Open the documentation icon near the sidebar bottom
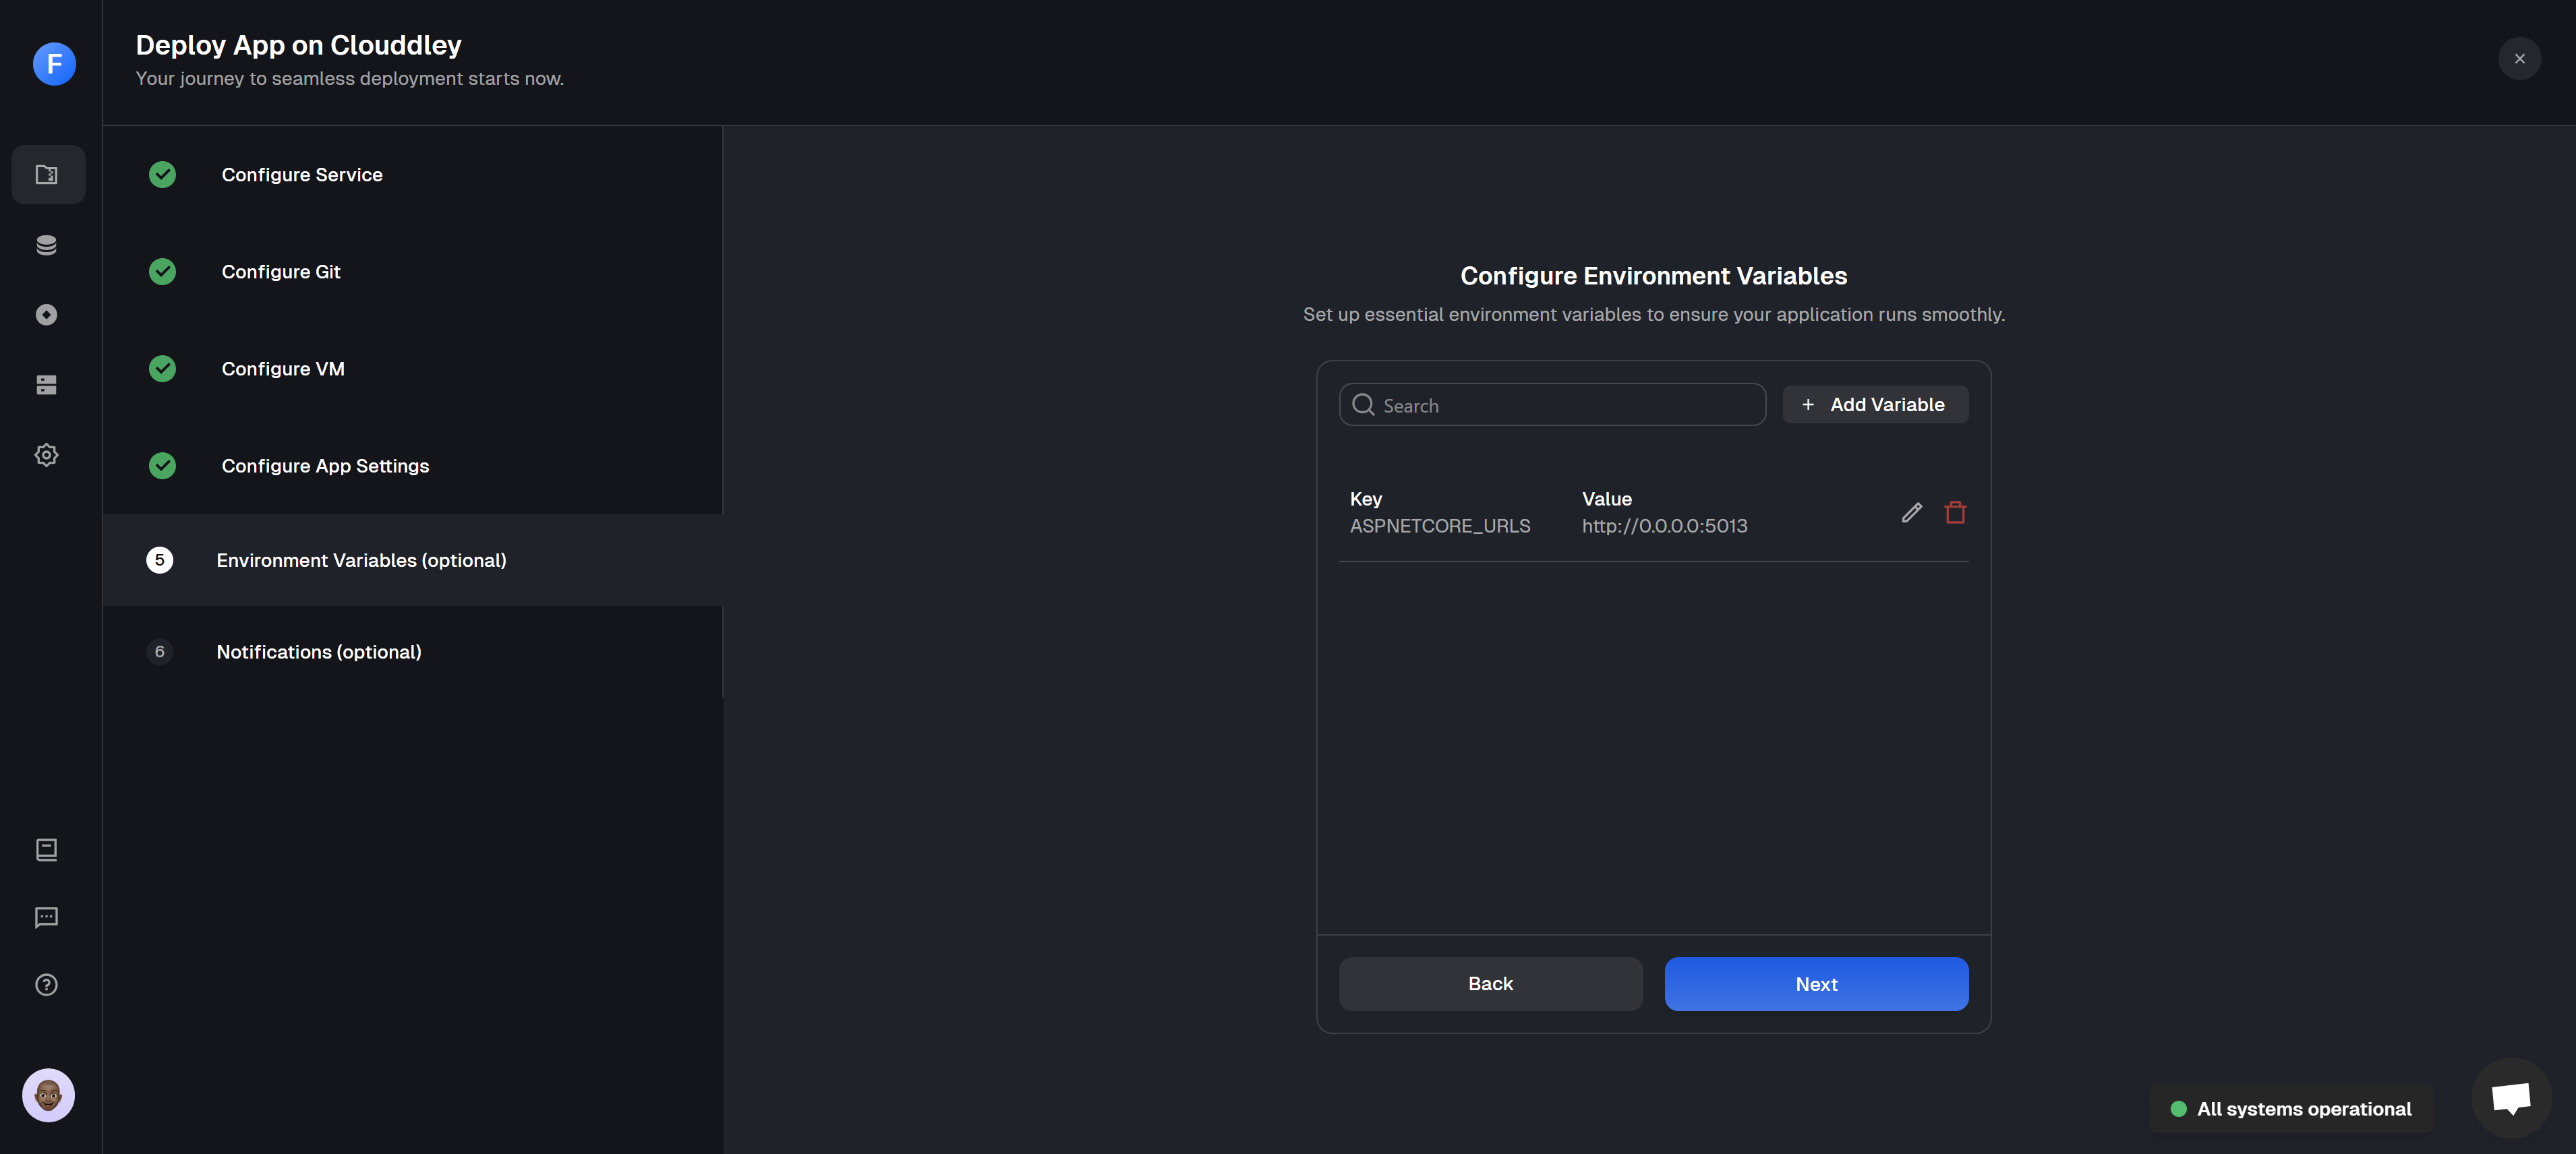This screenshot has width=2576, height=1154. click(47, 850)
